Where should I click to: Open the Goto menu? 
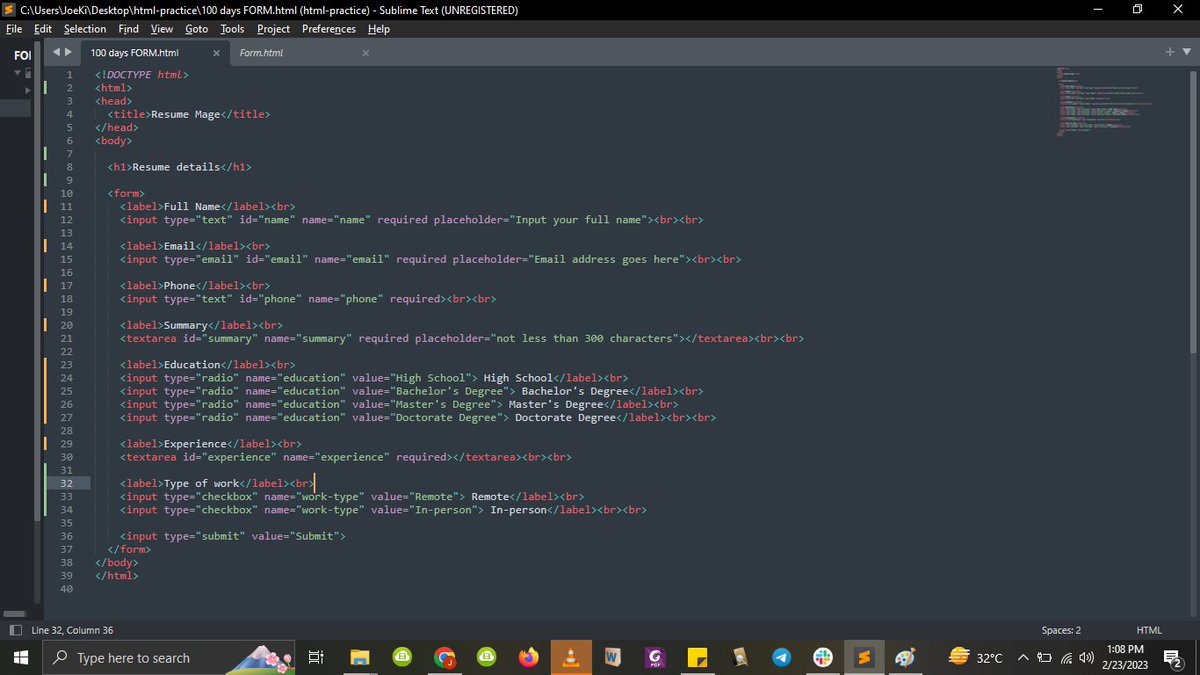(196, 28)
